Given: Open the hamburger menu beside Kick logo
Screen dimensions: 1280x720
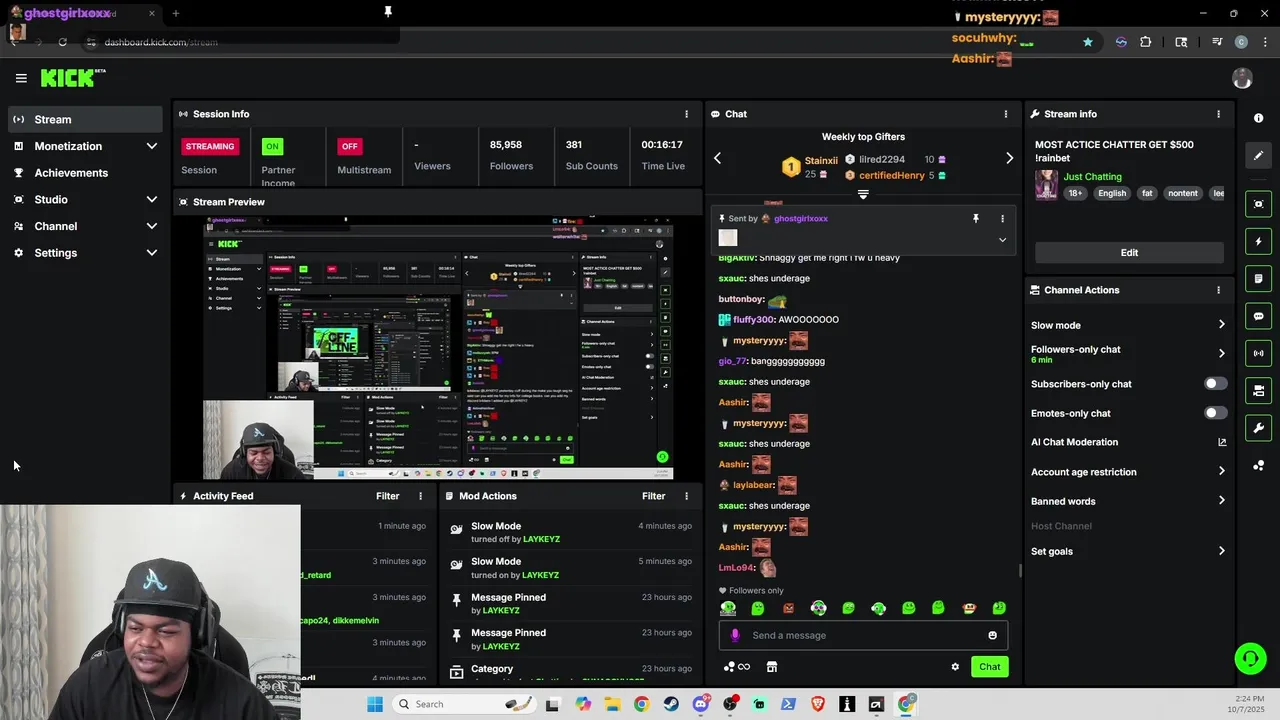Looking at the screenshot, I should click(x=21, y=78).
